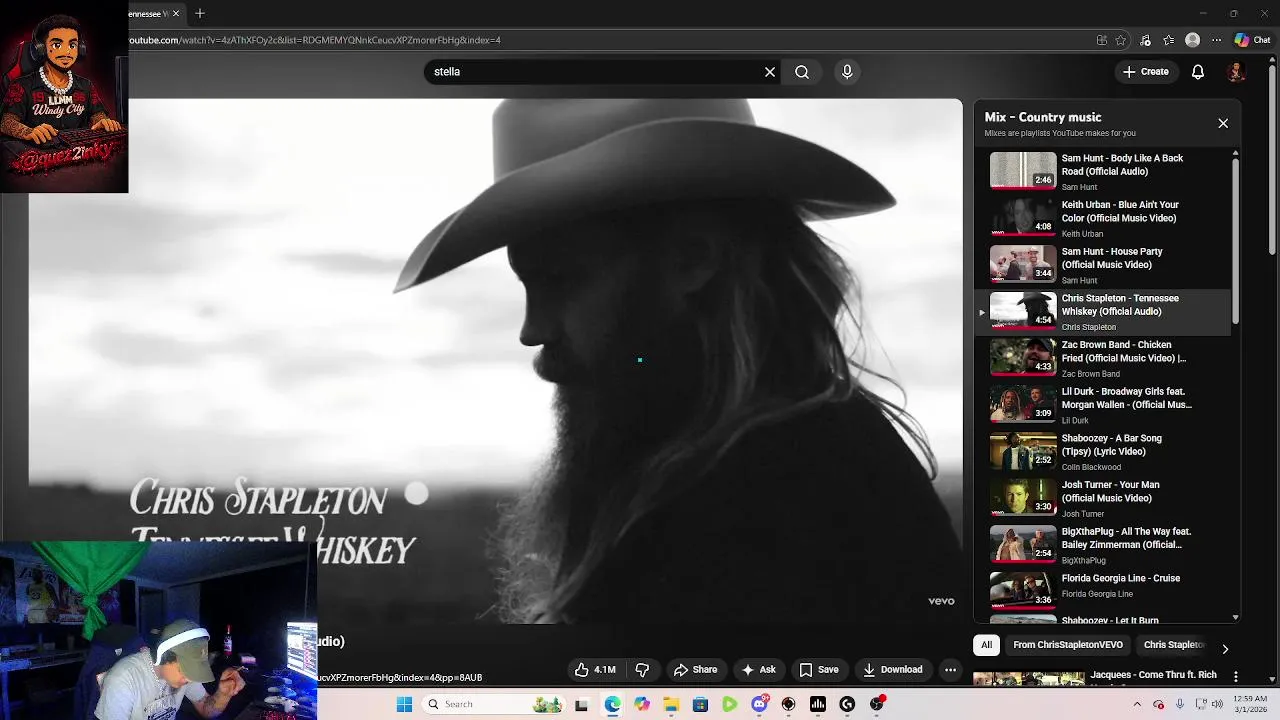This screenshot has width=1280, height=720.
Task: Select From ChrisStapletonVEVO chip
Action: tap(1068, 645)
